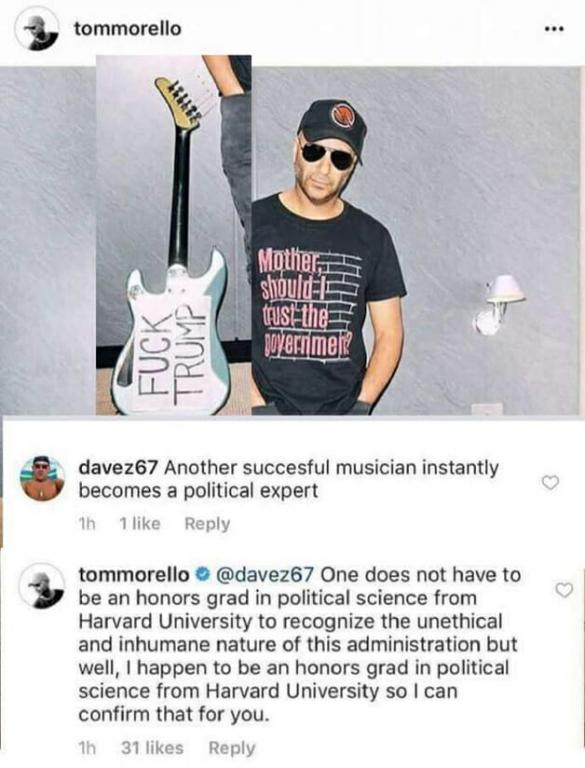Open davez67's avatar next to his comment

(42, 478)
